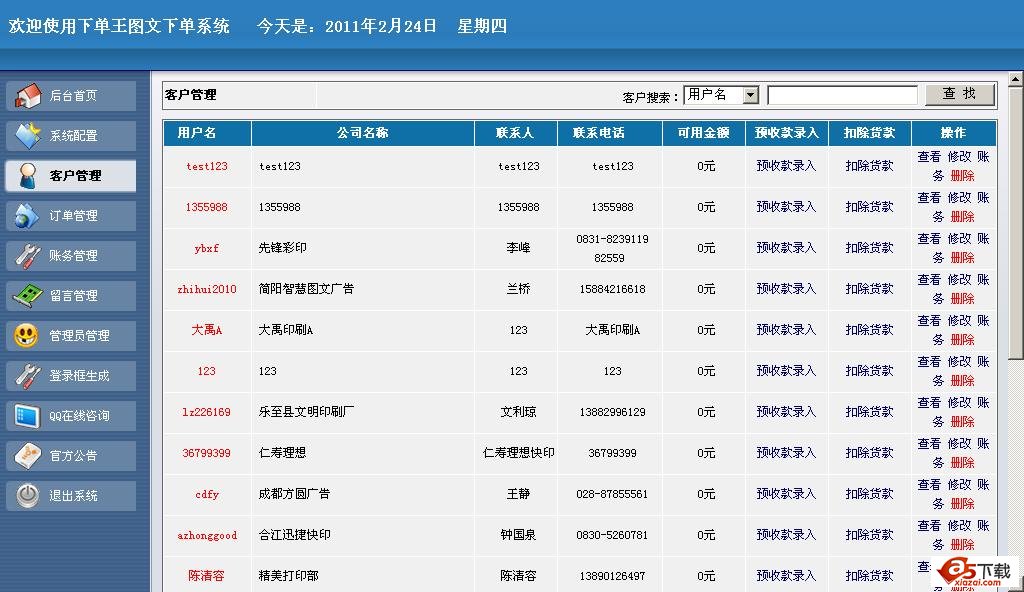The image size is (1024, 592).
Task: Click 删除 for the ybxf row
Action: tap(963, 257)
